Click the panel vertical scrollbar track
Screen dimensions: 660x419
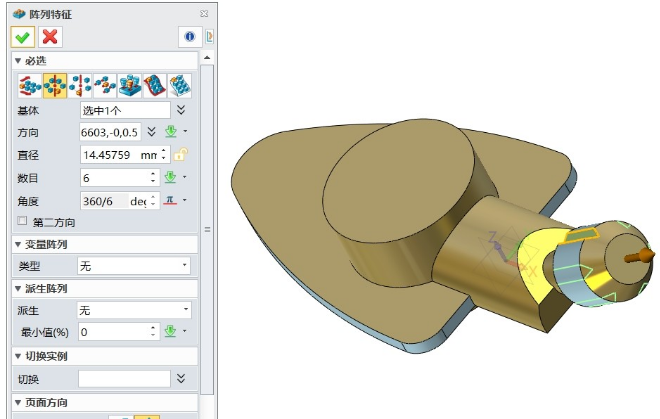pos(207,230)
